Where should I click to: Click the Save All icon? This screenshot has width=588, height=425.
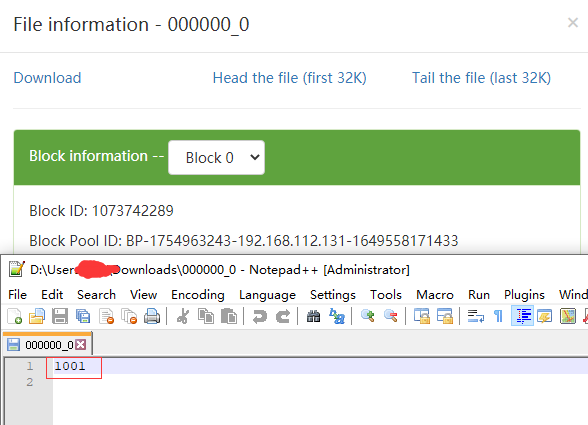[x=83, y=316]
